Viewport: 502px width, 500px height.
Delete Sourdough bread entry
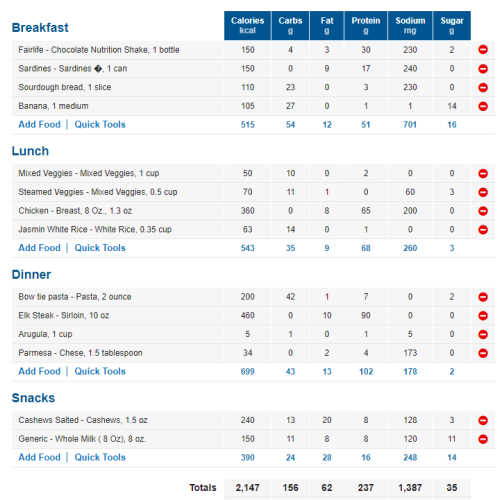483,87
